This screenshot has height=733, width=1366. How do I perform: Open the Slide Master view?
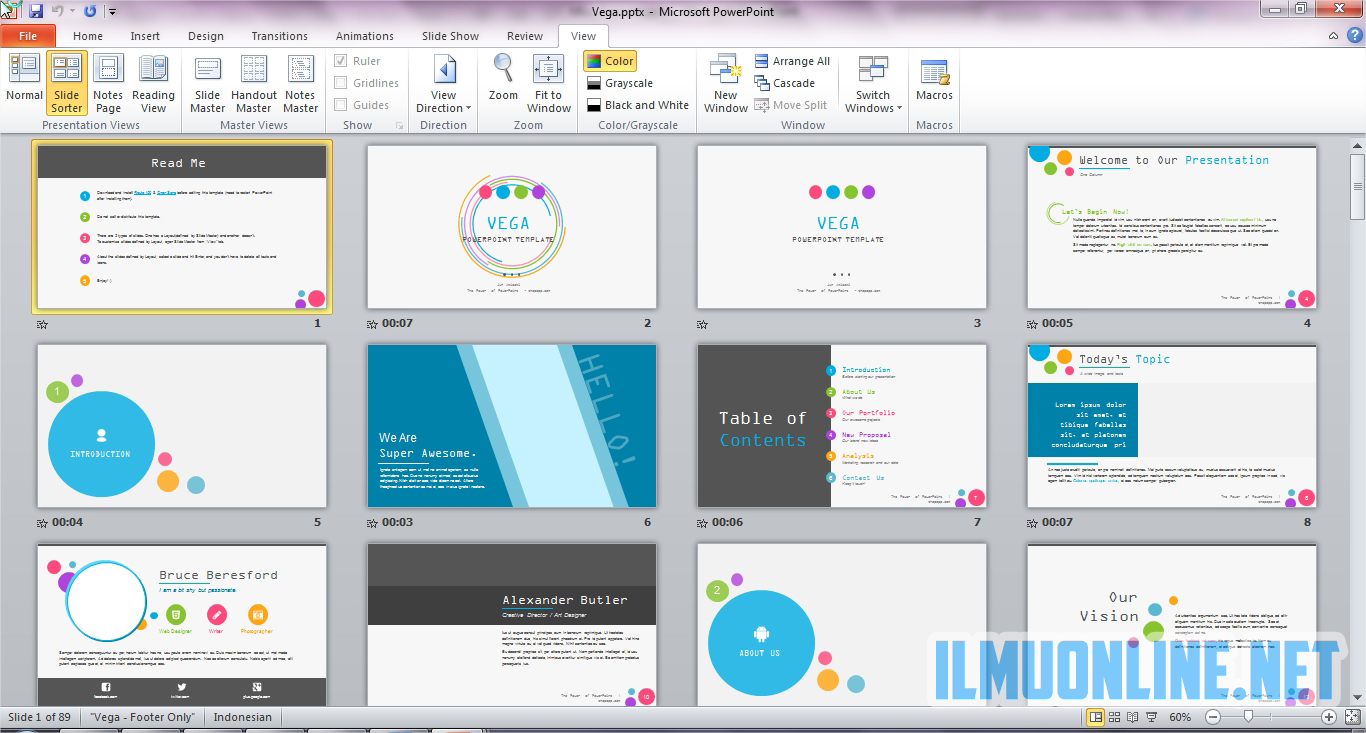(x=207, y=82)
